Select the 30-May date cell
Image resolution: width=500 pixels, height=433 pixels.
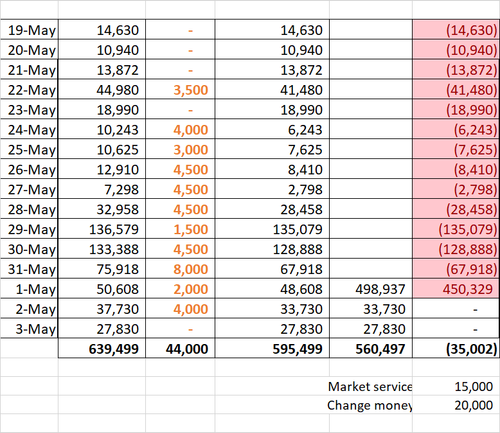click(29, 249)
